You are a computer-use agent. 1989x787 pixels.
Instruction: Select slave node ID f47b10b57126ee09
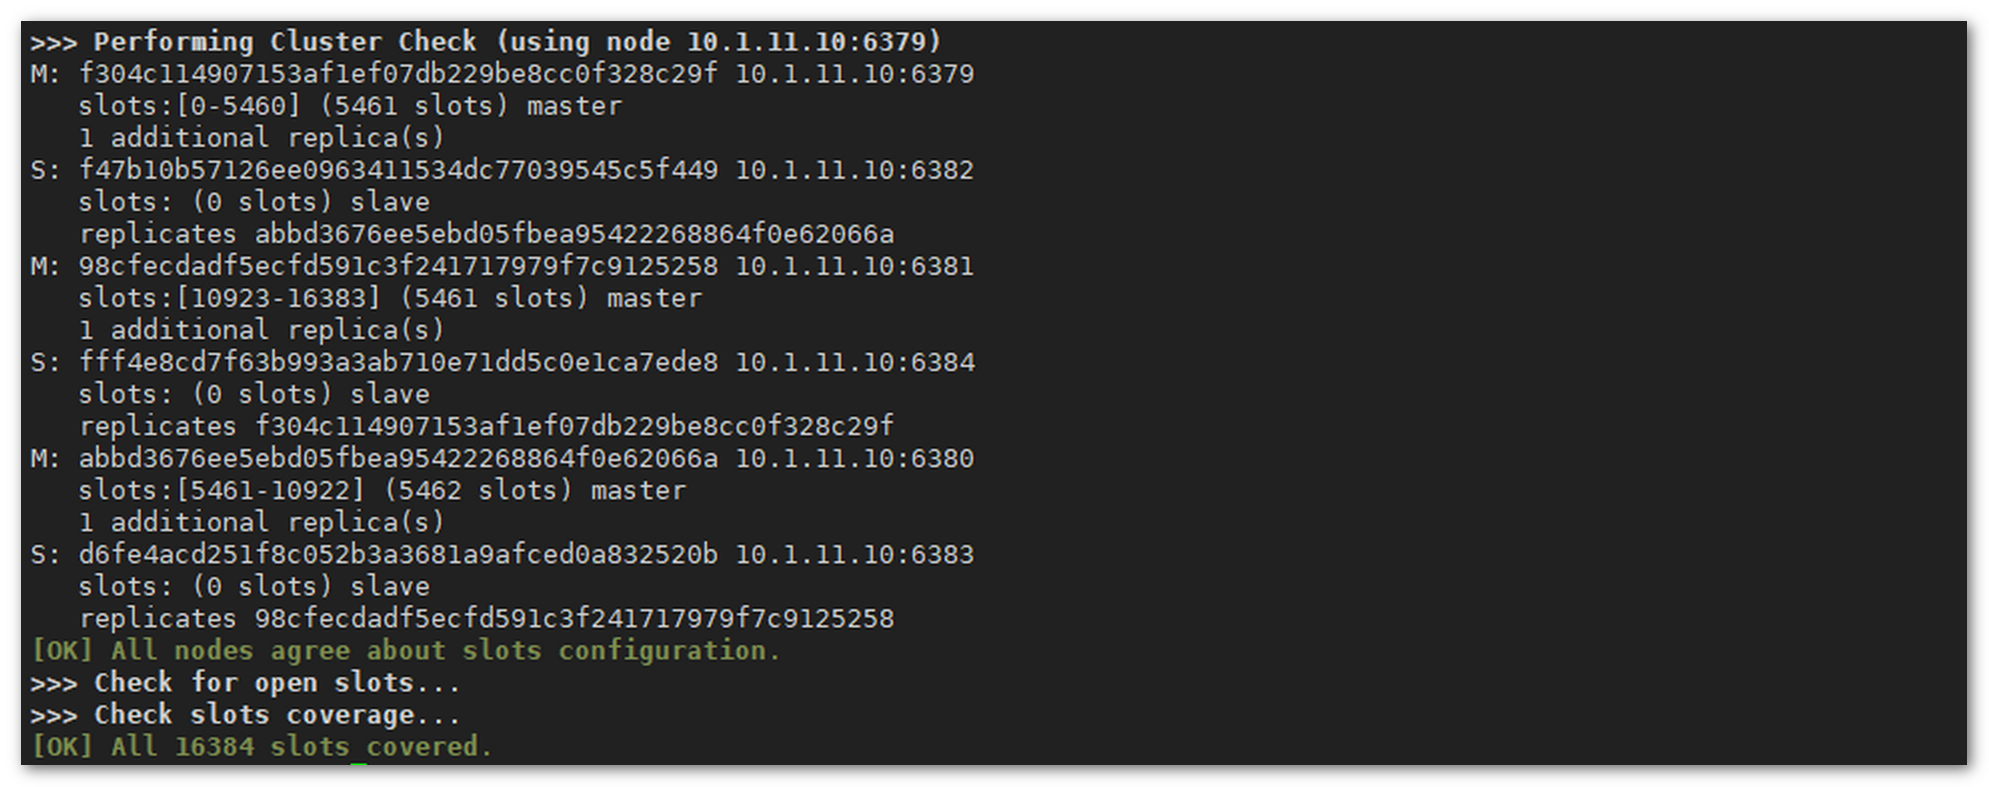pos(398,170)
